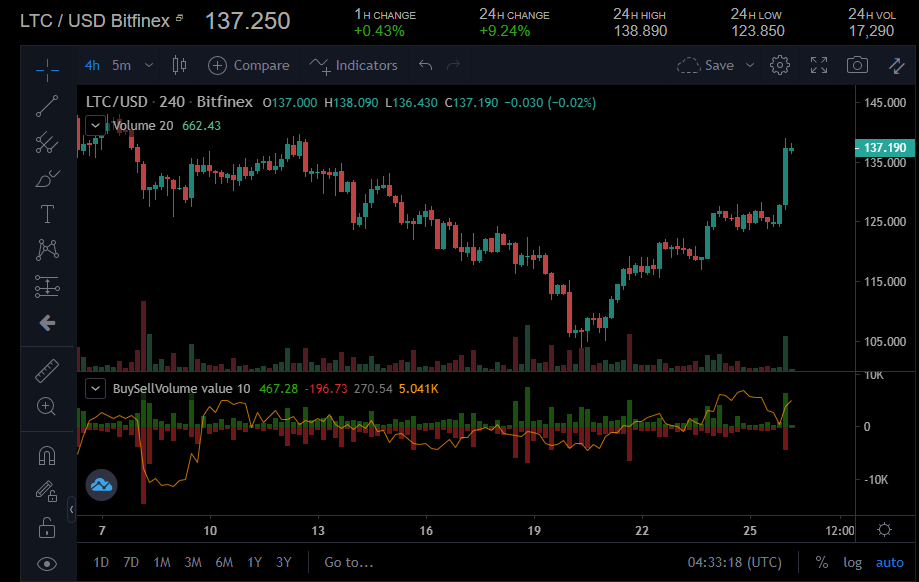919x582 pixels.
Task: Open timezone menu at 04:33:18 (UTC)
Action: point(734,563)
